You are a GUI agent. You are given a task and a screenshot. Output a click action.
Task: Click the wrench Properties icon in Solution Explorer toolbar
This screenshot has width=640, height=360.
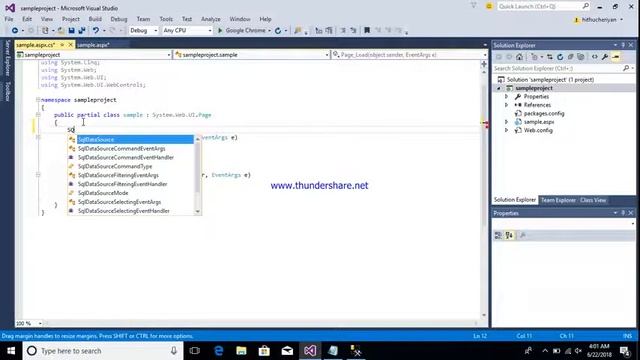pos(605,57)
